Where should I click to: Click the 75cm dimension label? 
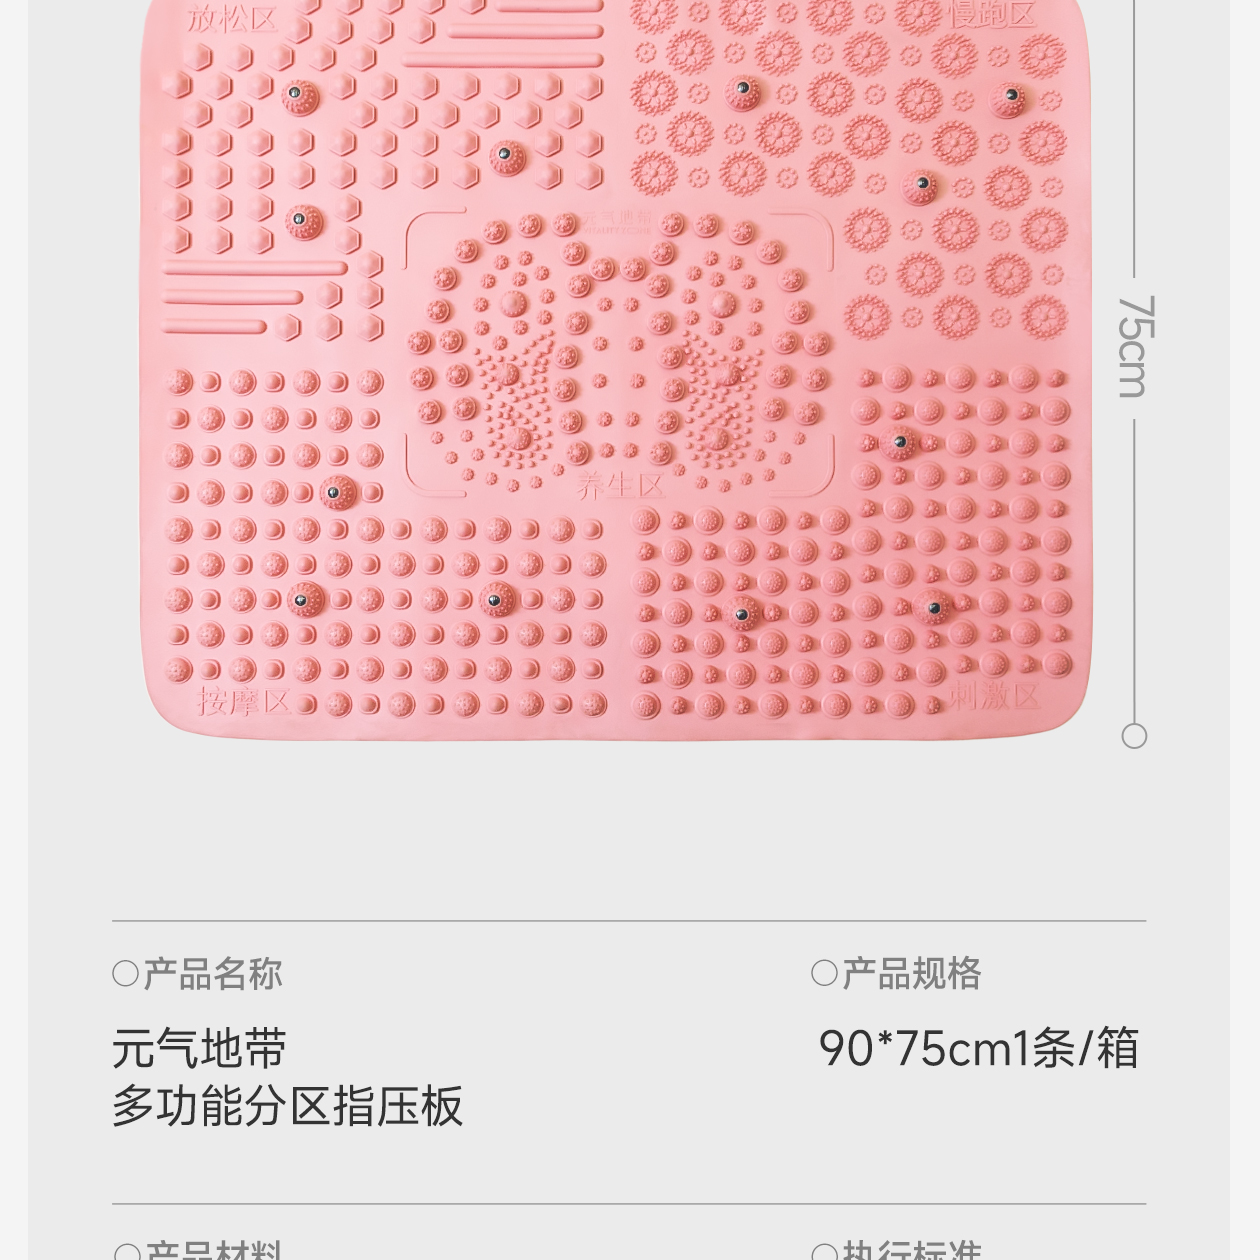tap(1135, 346)
